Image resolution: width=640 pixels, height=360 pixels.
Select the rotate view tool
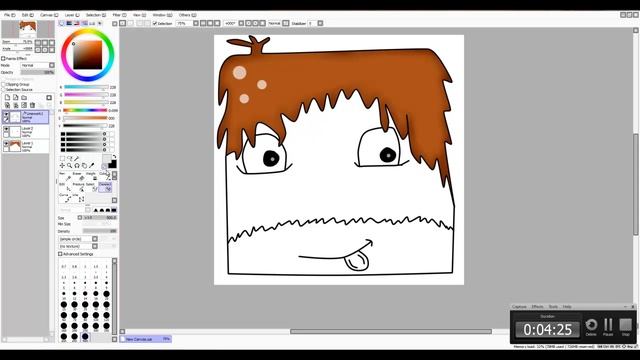click(77, 166)
